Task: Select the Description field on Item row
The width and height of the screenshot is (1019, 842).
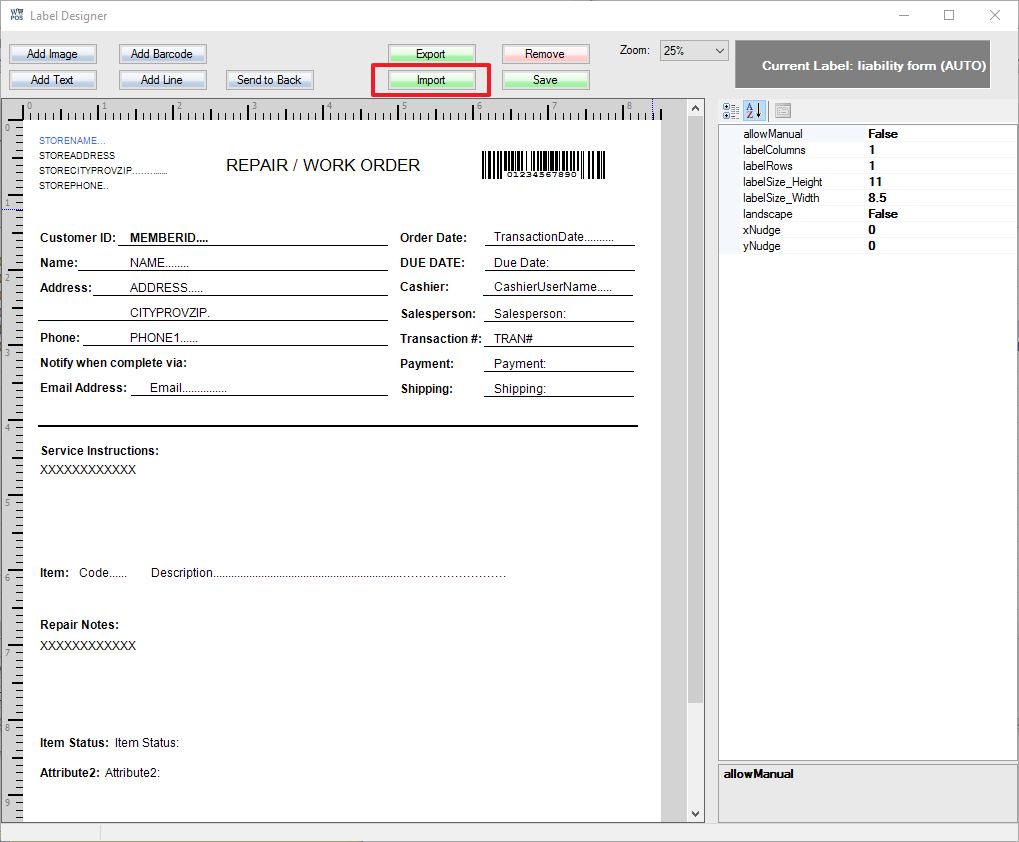Action: tap(328, 573)
